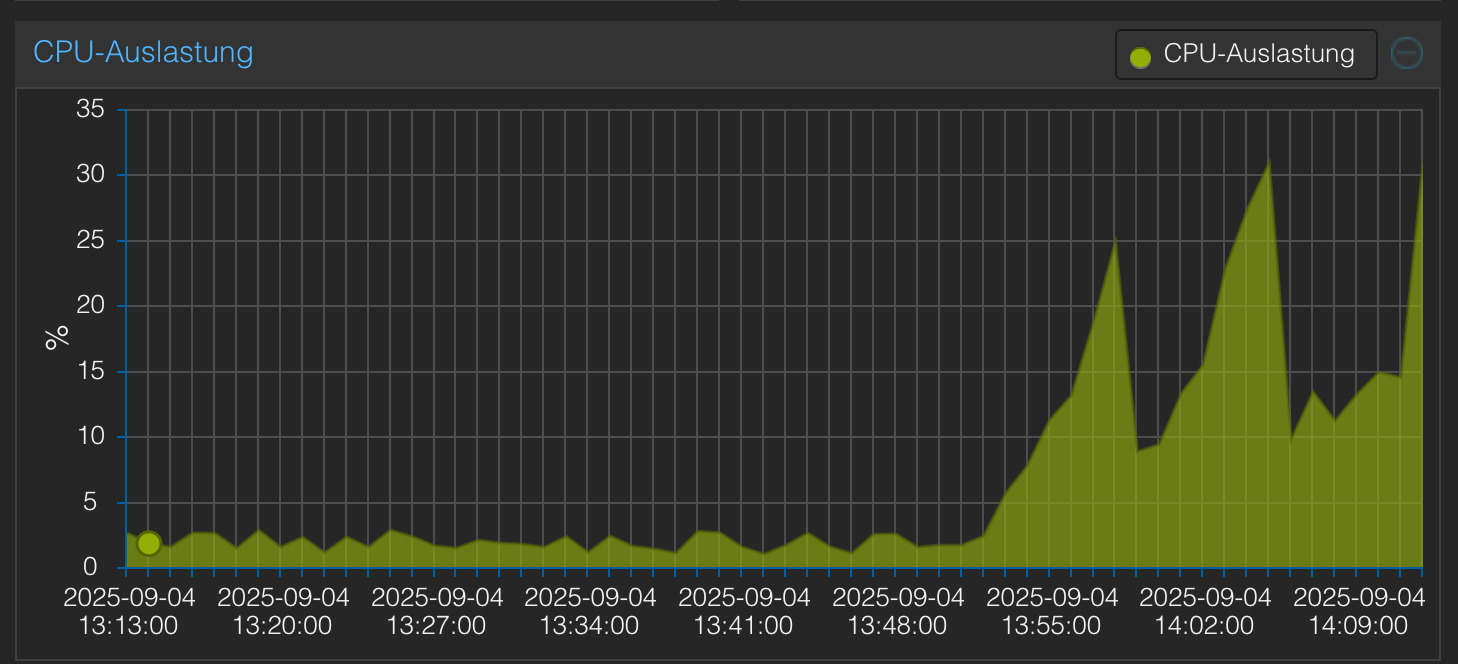1458x664 pixels.
Task: Click the 13:55:00 time axis label
Action: click(1052, 612)
